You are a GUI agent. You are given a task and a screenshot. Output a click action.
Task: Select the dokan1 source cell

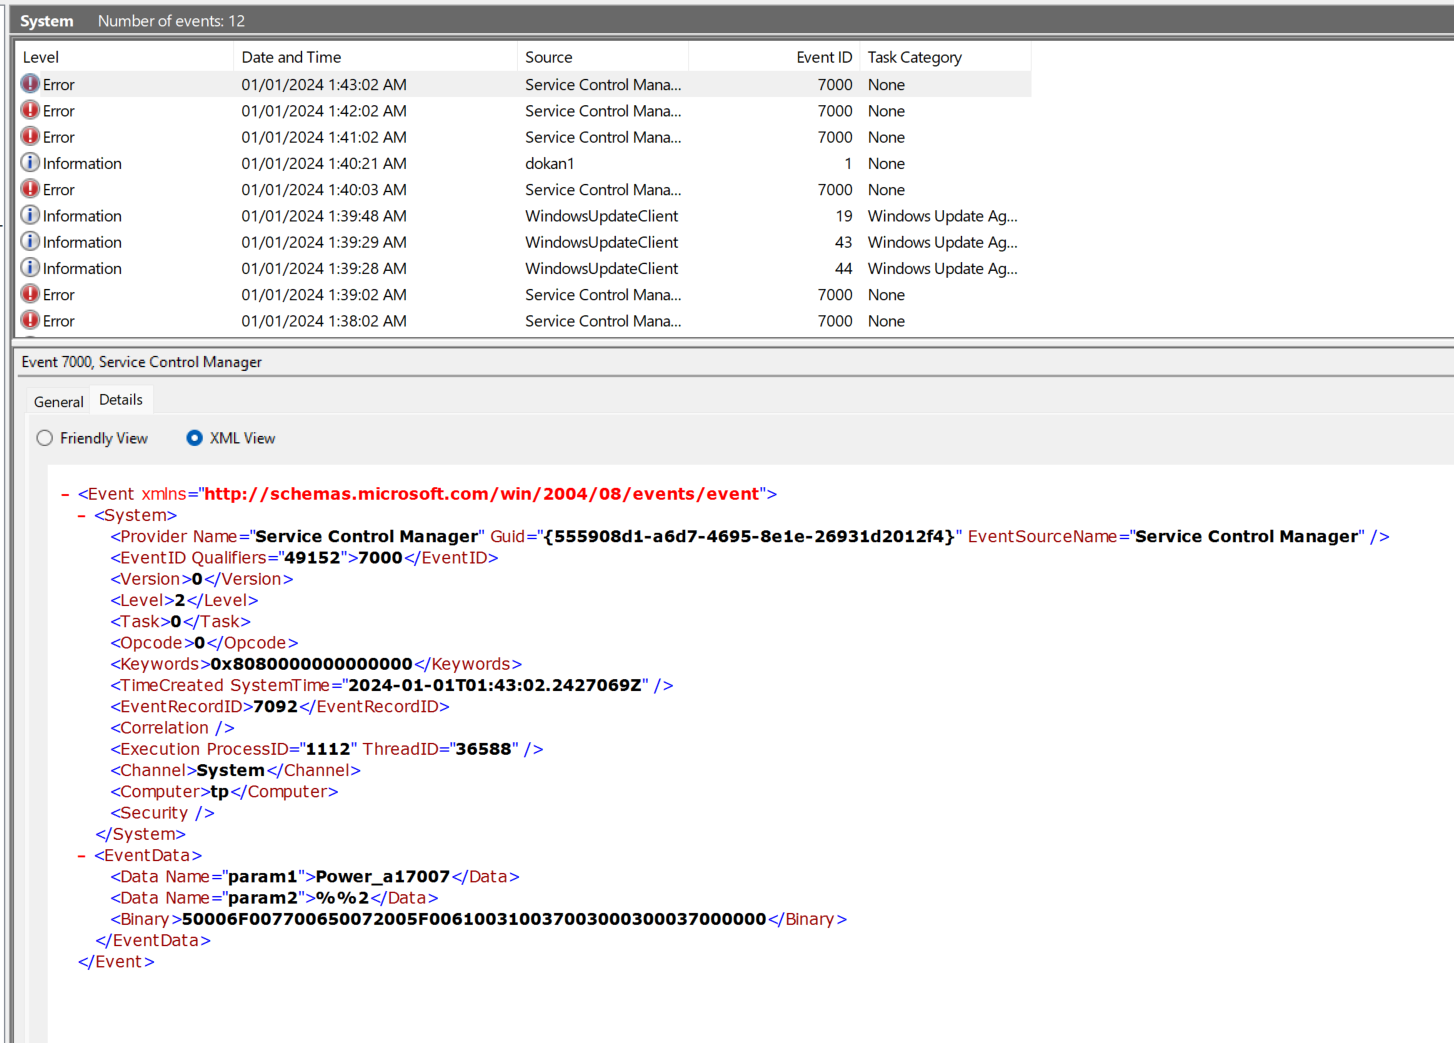550,163
